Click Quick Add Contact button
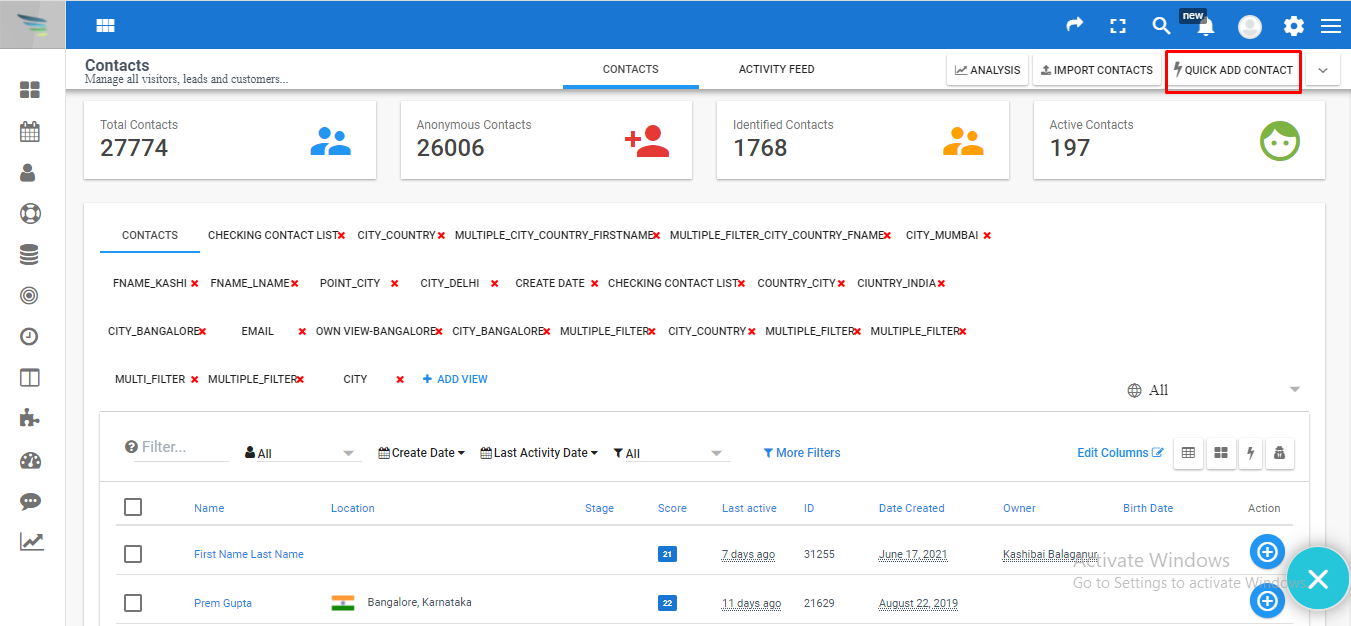The width and height of the screenshot is (1351, 626). pos(1233,70)
